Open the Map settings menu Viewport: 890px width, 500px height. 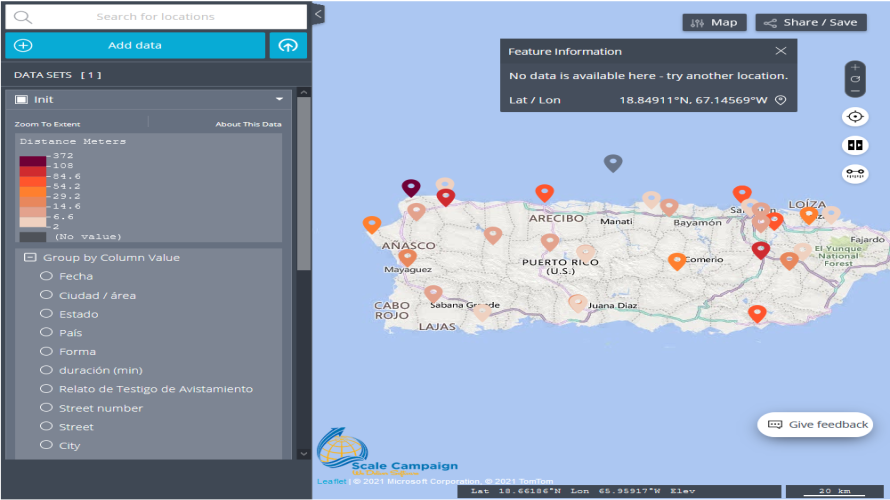coord(715,22)
